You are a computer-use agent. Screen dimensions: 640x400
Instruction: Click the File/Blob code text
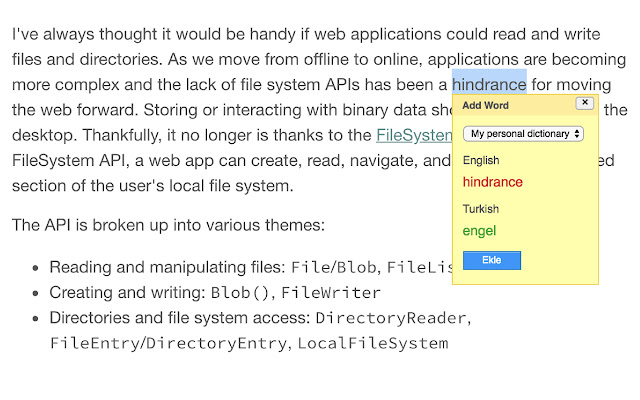333,267
